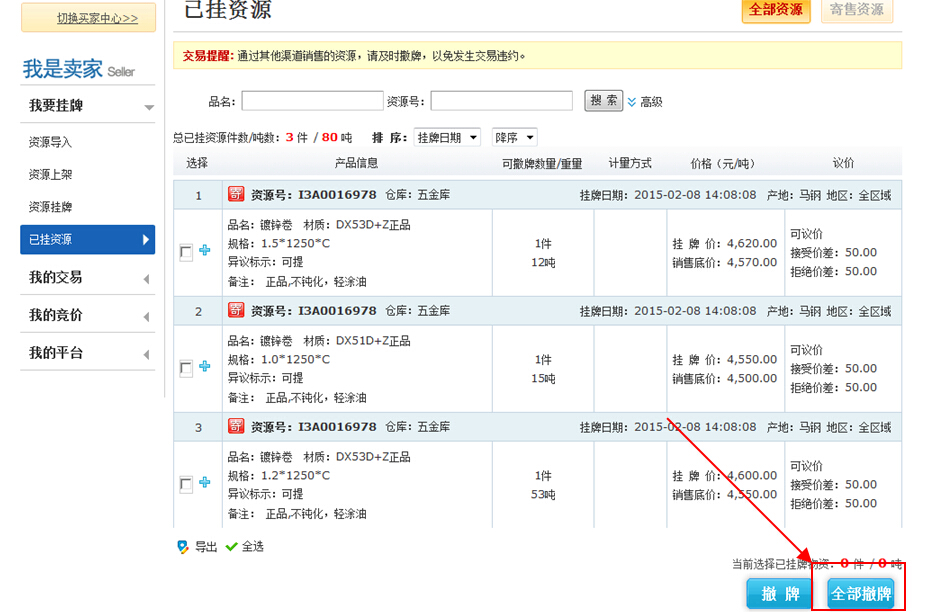This screenshot has width=933, height=612.
Task: Tick the checkbox for the 1.2*1250*C item
Action: [x=186, y=485]
